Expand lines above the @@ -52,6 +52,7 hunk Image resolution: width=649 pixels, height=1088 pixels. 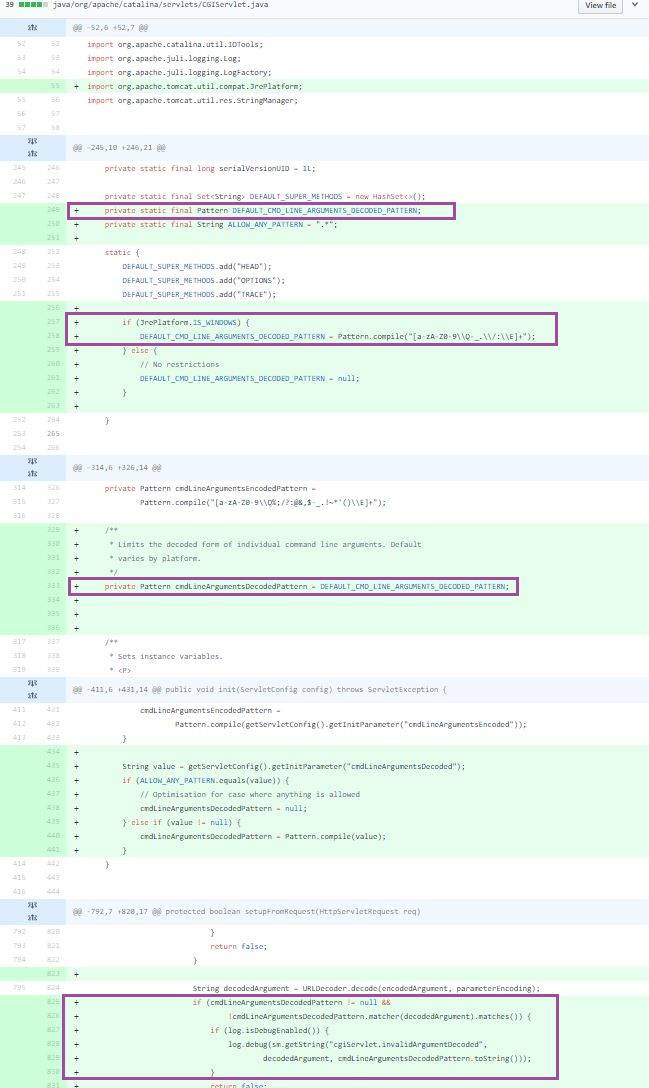[x=33, y=28]
